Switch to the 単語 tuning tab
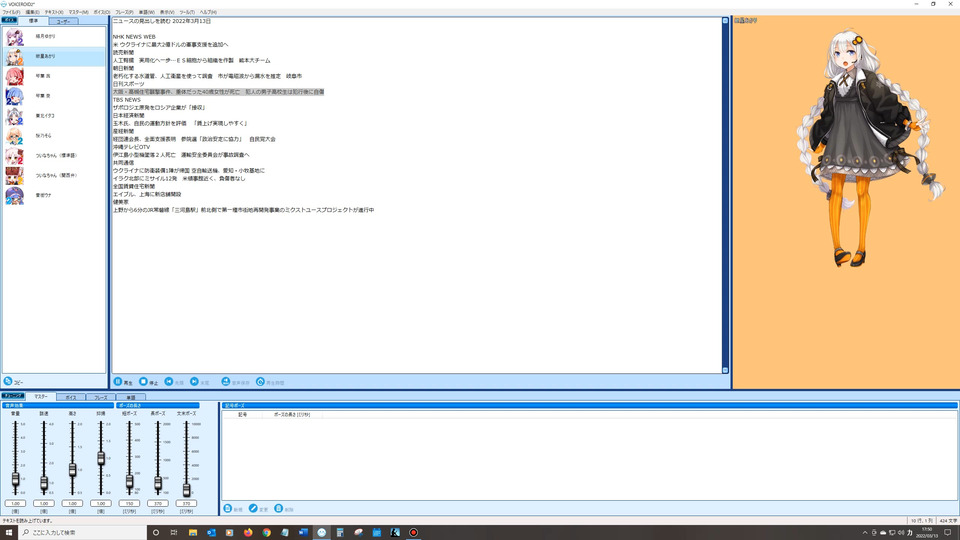Viewport: 960px width, 540px height. pos(130,397)
